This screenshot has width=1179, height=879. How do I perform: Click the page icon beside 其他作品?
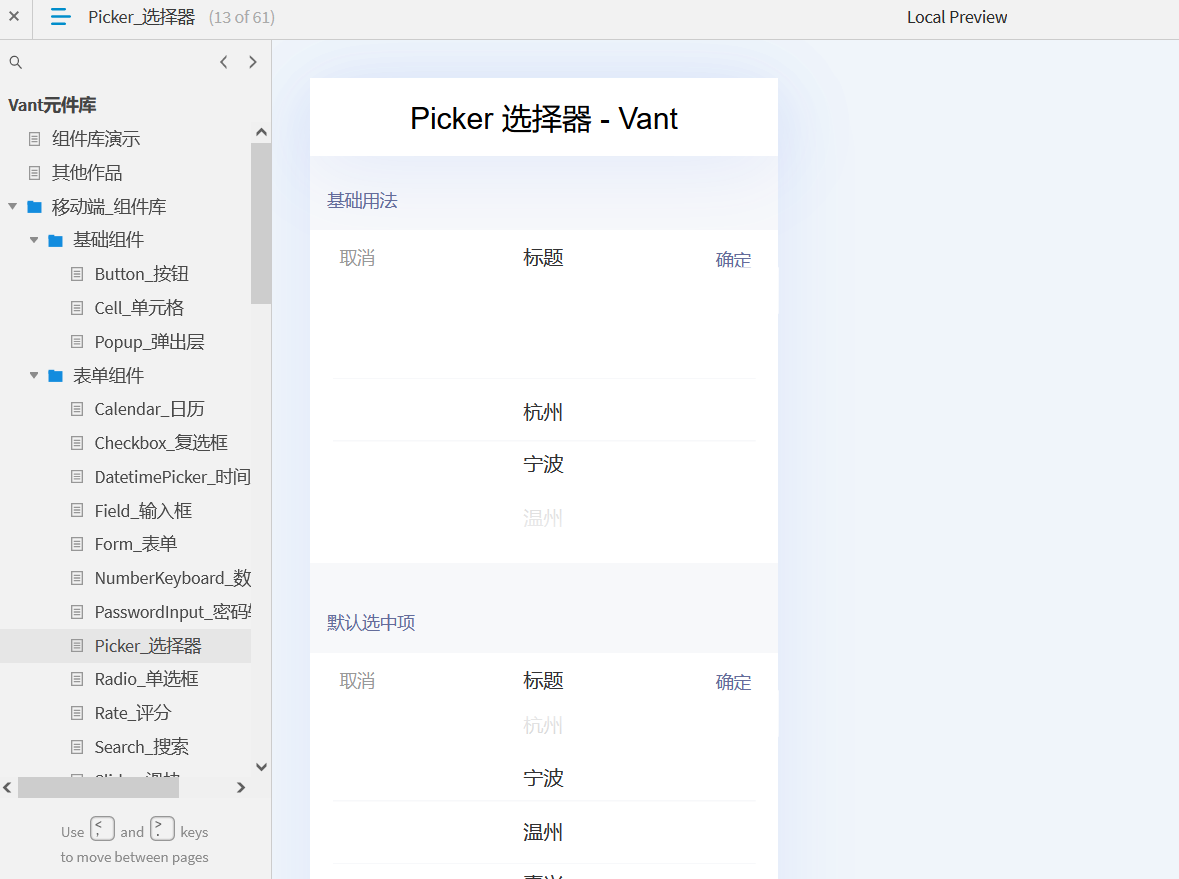(x=35, y=173)
